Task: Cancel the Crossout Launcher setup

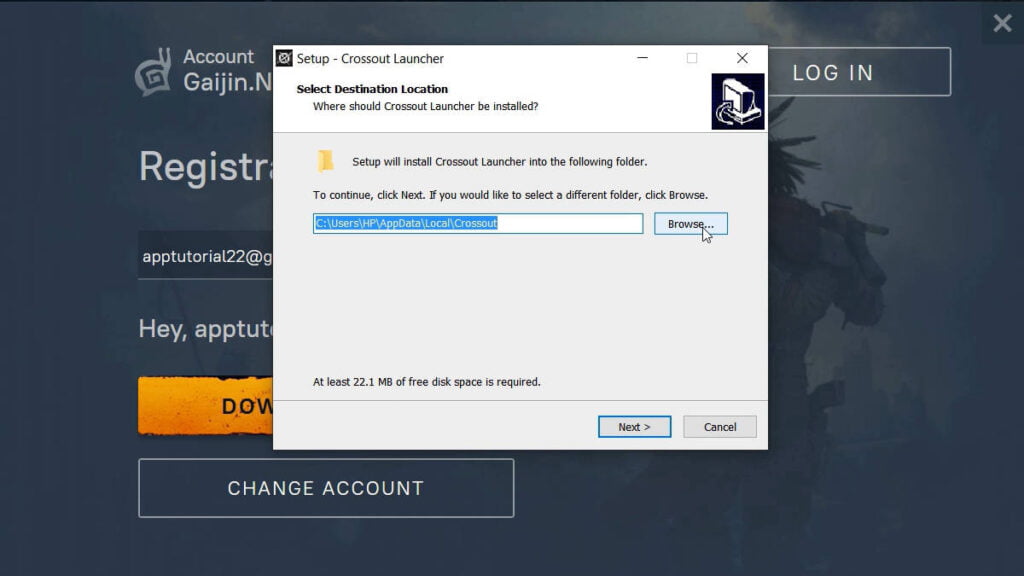Action: (x=719, y=427)
